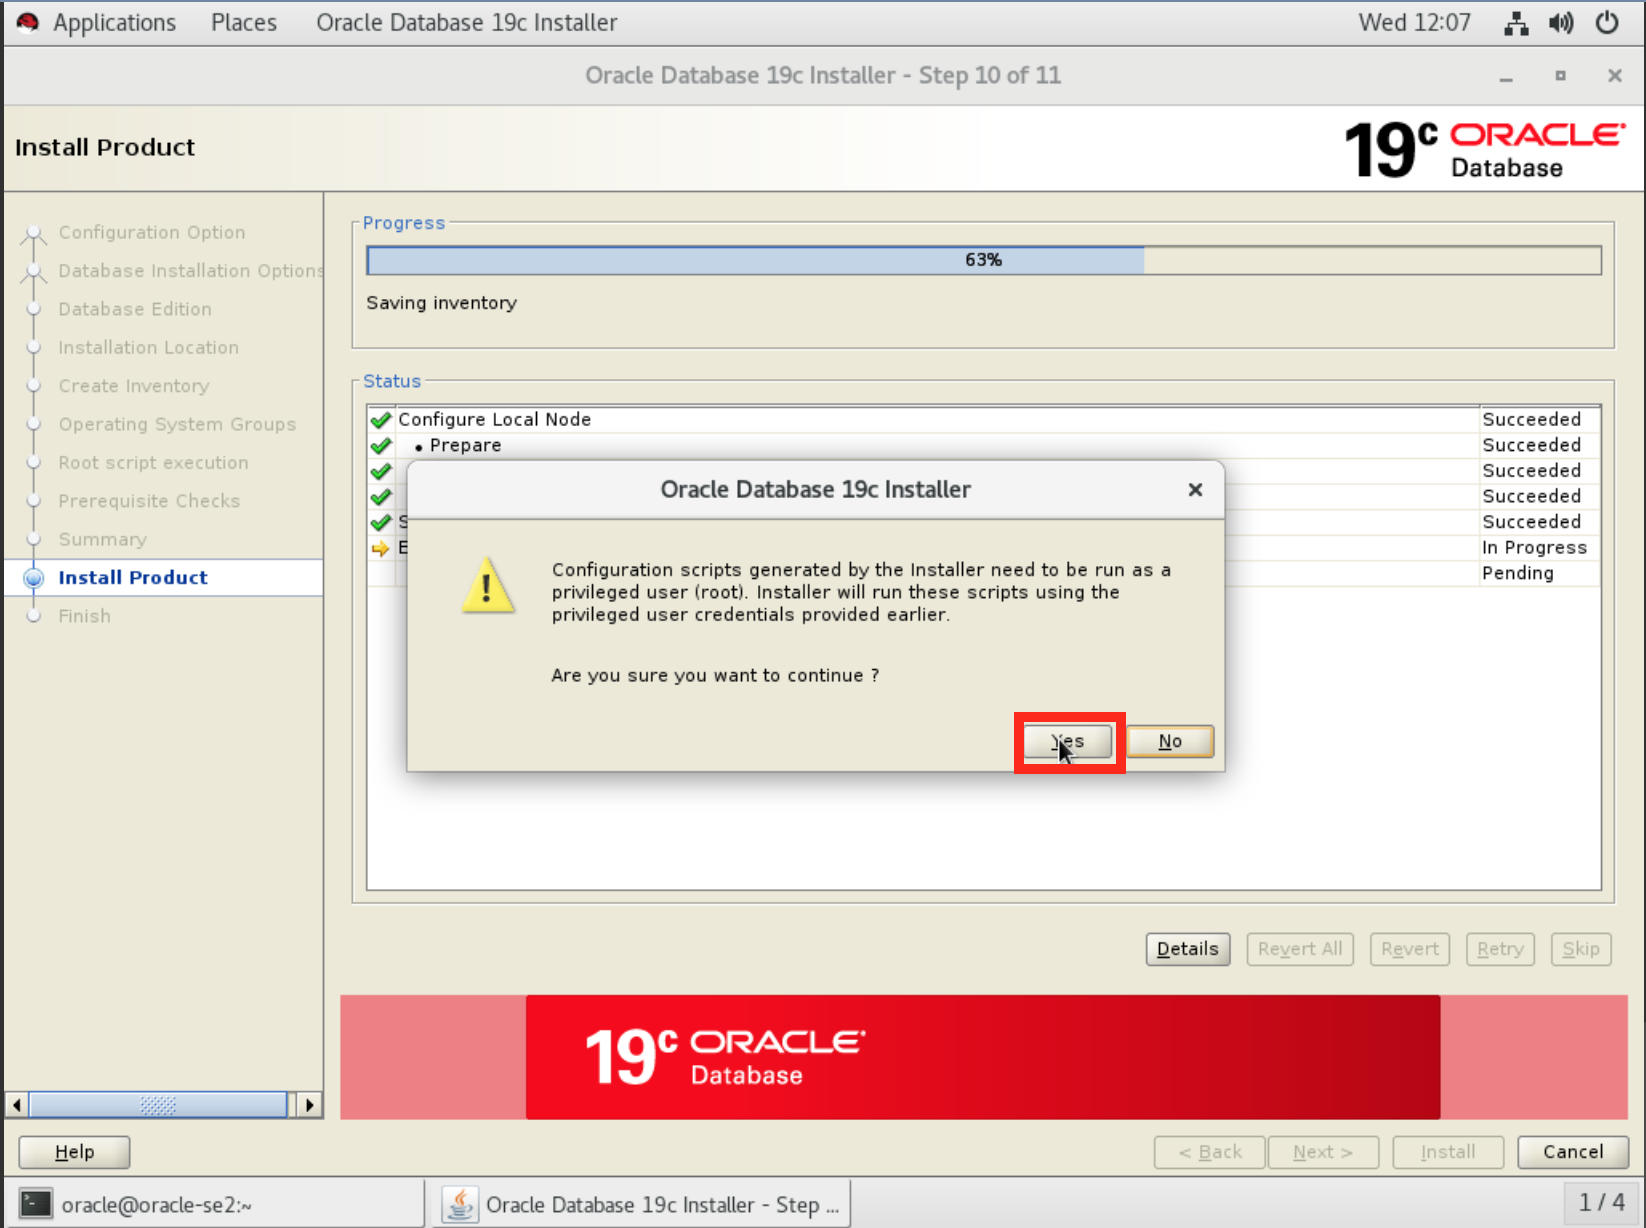This screenshot has width=1646, height=1228.
Task: Click the Revert button
Action: click(1410, 949)
